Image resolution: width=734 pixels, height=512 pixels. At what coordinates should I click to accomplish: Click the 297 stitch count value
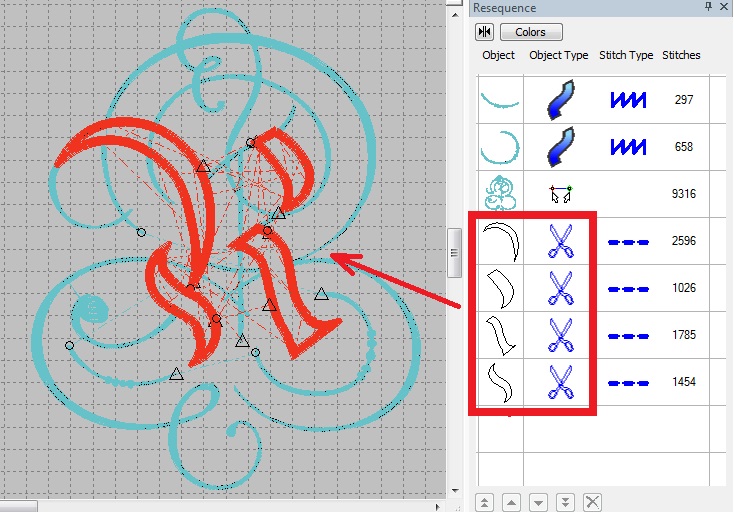tap(684, 100)
